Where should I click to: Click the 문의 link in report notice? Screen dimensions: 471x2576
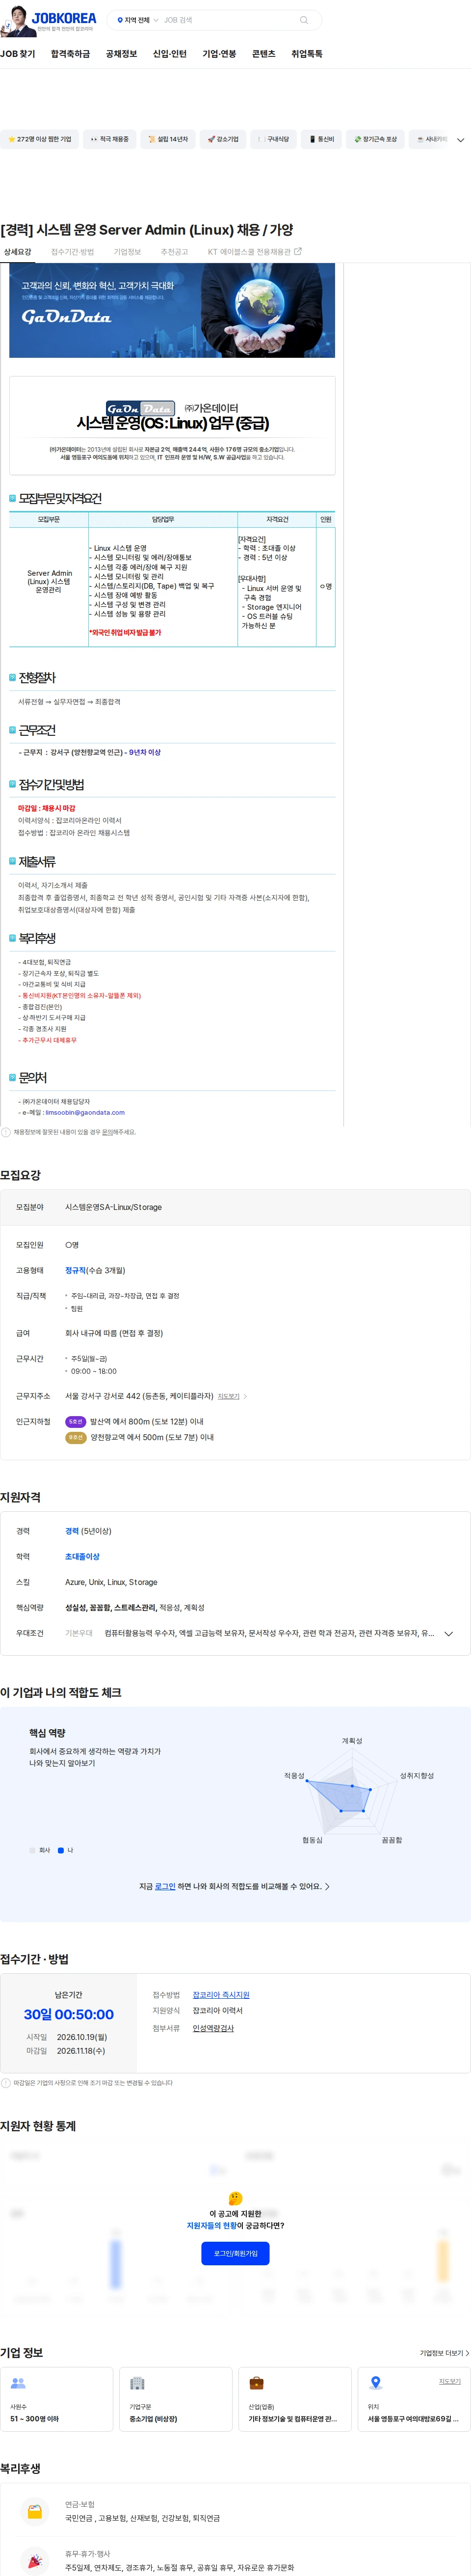[107, 1132]
